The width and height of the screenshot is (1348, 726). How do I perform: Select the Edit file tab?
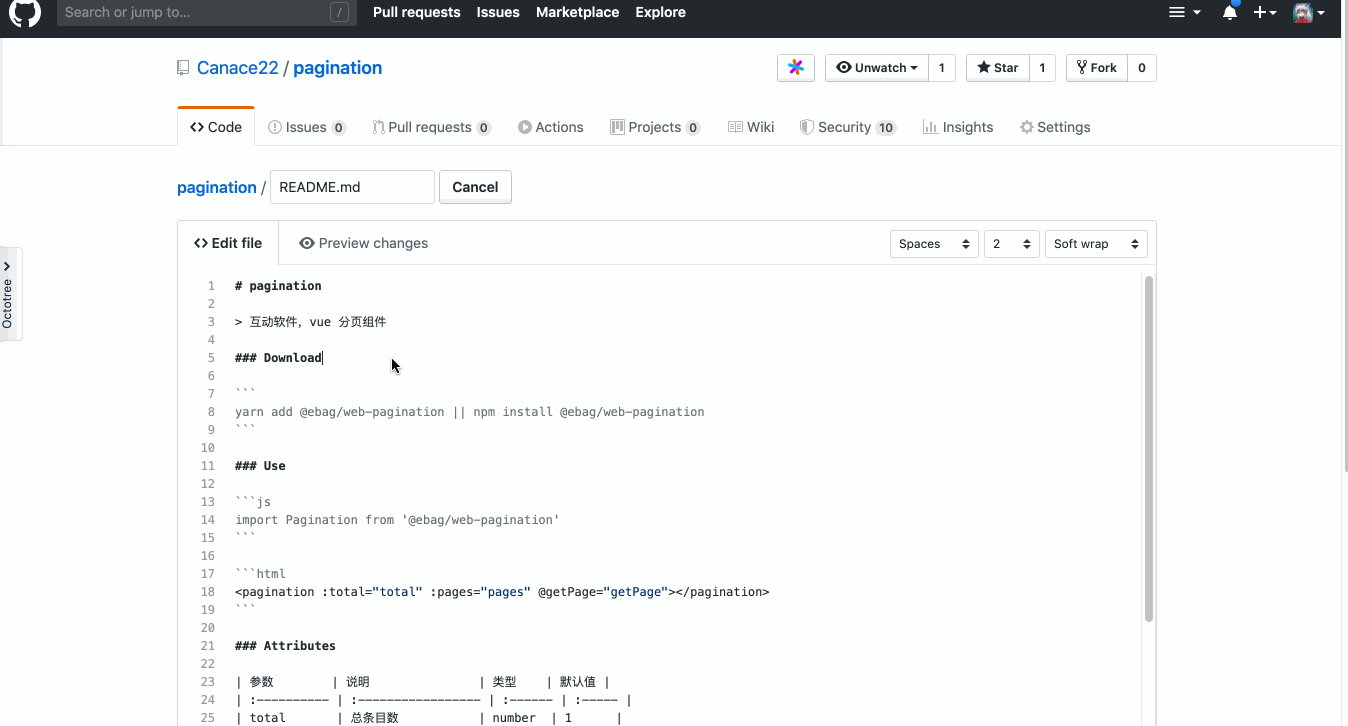click(228, 243)
